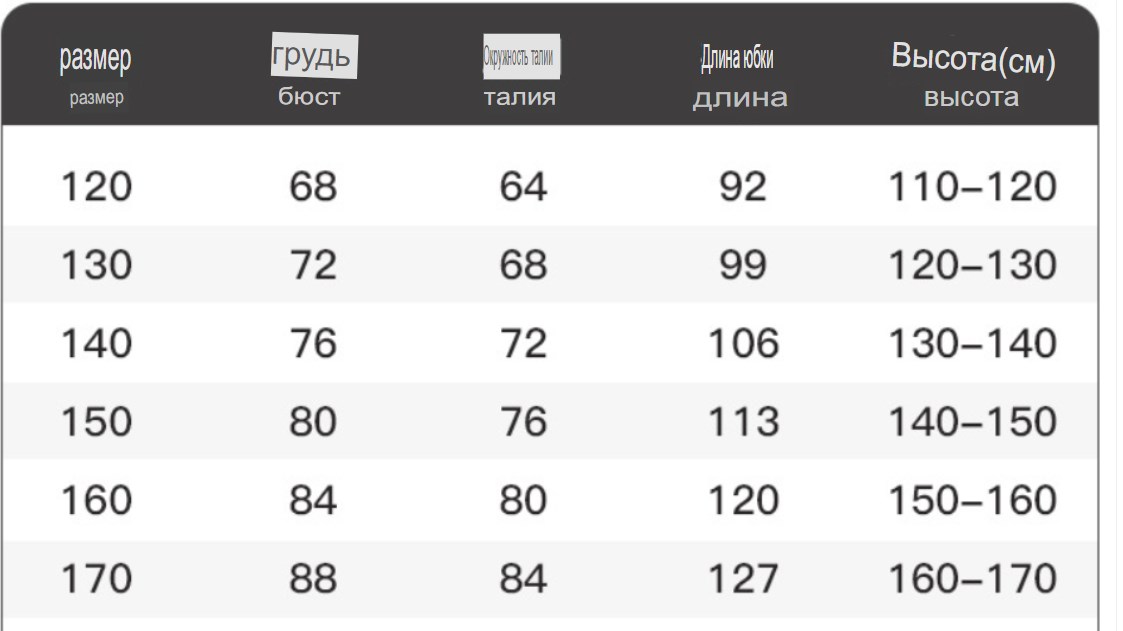Screen dimensions: 1123x631
Task: Click height range 140–150 cell
Action: pos(973,421)
